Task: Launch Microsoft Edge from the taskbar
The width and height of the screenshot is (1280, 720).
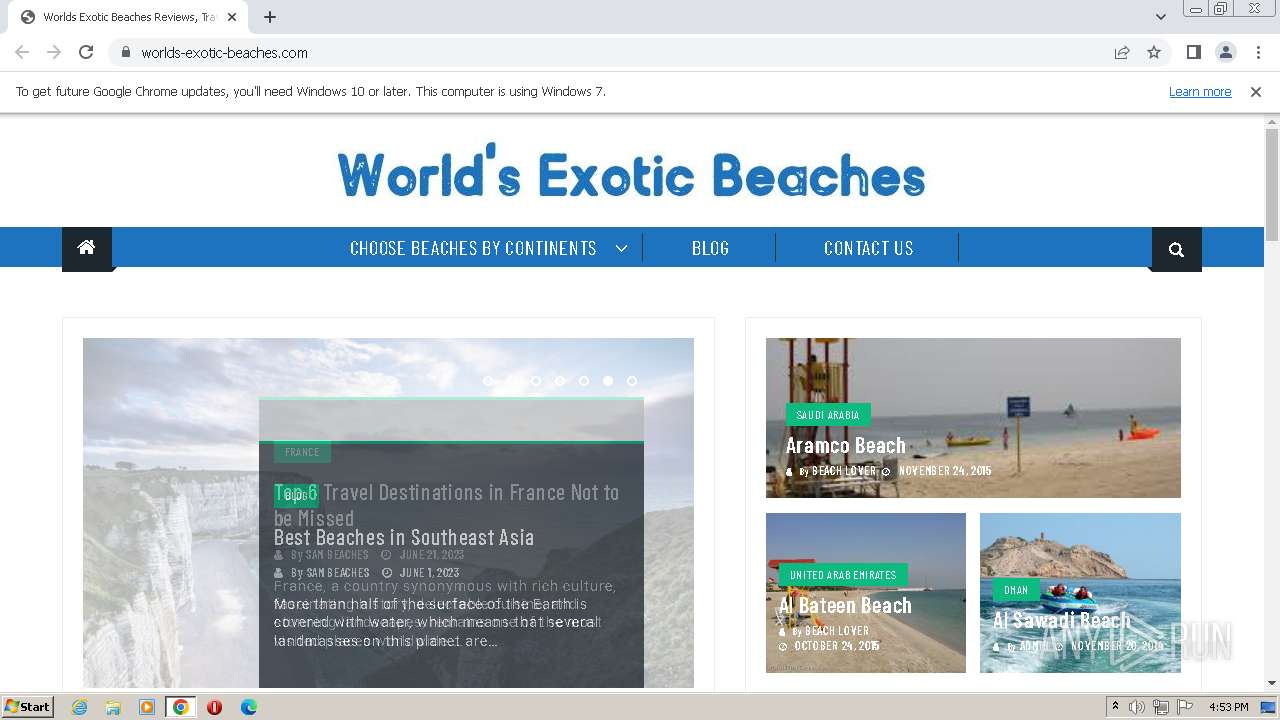Action: 249,707
